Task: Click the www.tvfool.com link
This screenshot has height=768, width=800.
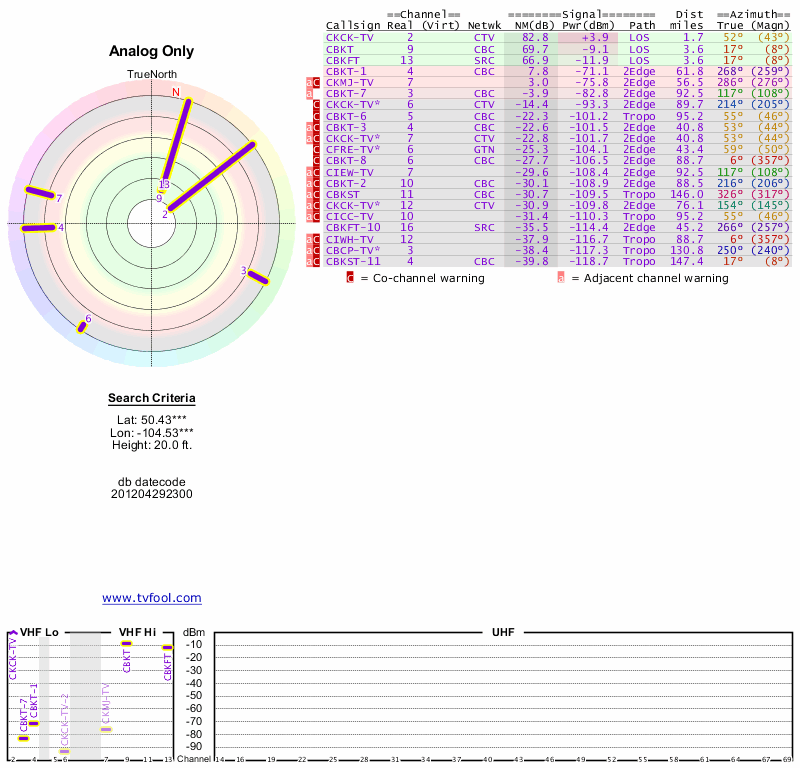Action: 151,598
